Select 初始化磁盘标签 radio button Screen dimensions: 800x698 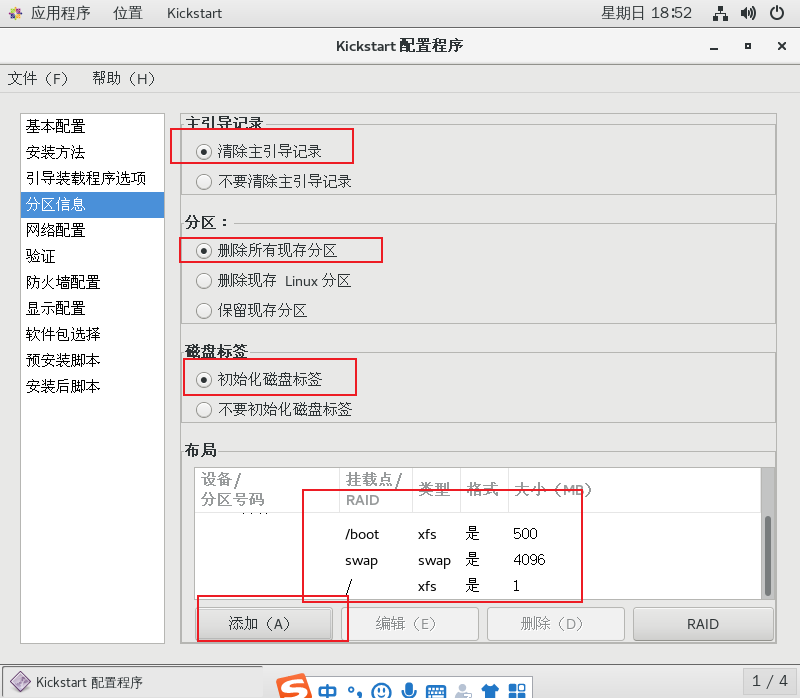(x=204, y=380)
